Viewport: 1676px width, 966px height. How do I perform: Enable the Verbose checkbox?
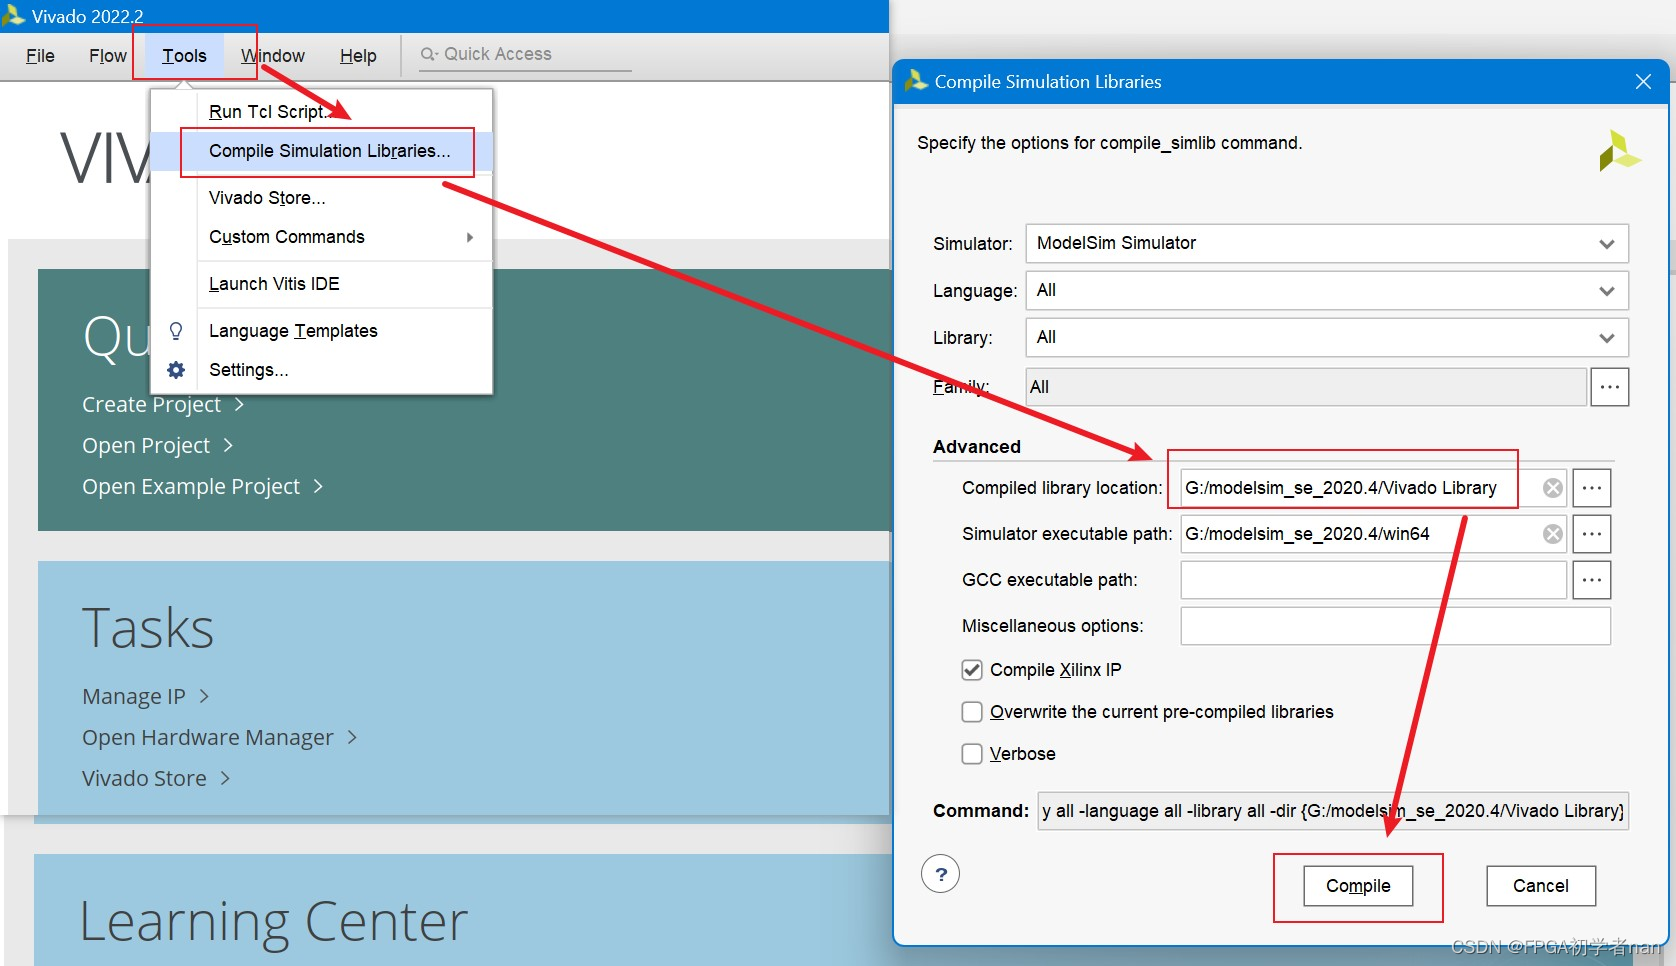point(972,754)
